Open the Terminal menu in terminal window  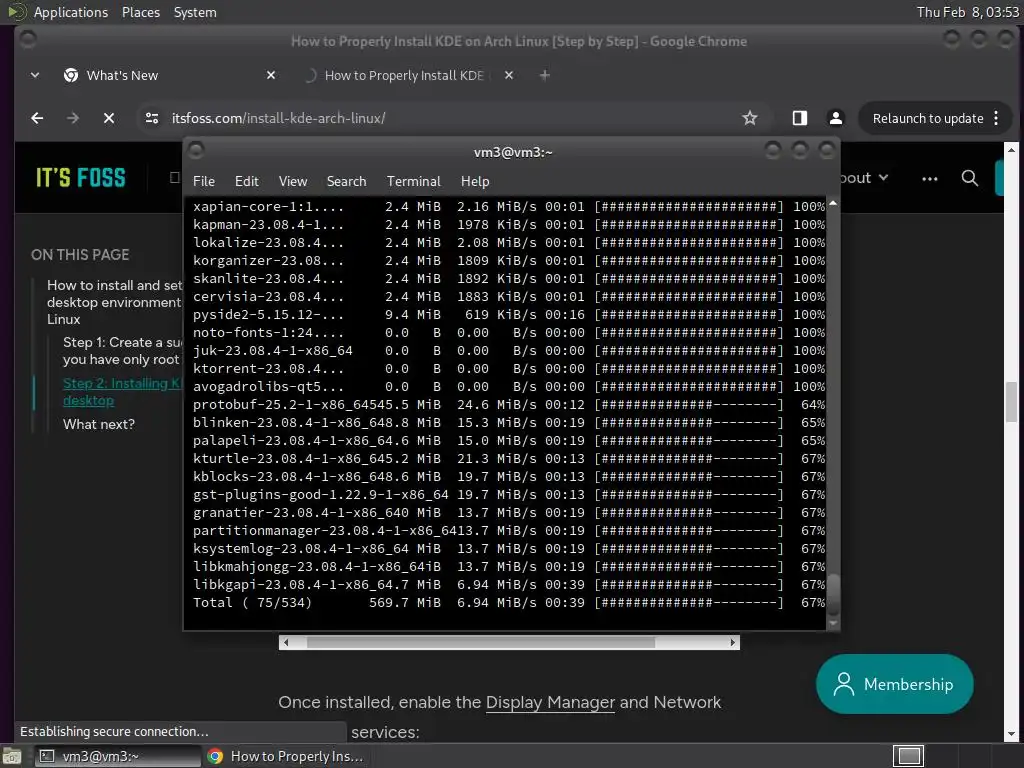(x=413, y=181)
